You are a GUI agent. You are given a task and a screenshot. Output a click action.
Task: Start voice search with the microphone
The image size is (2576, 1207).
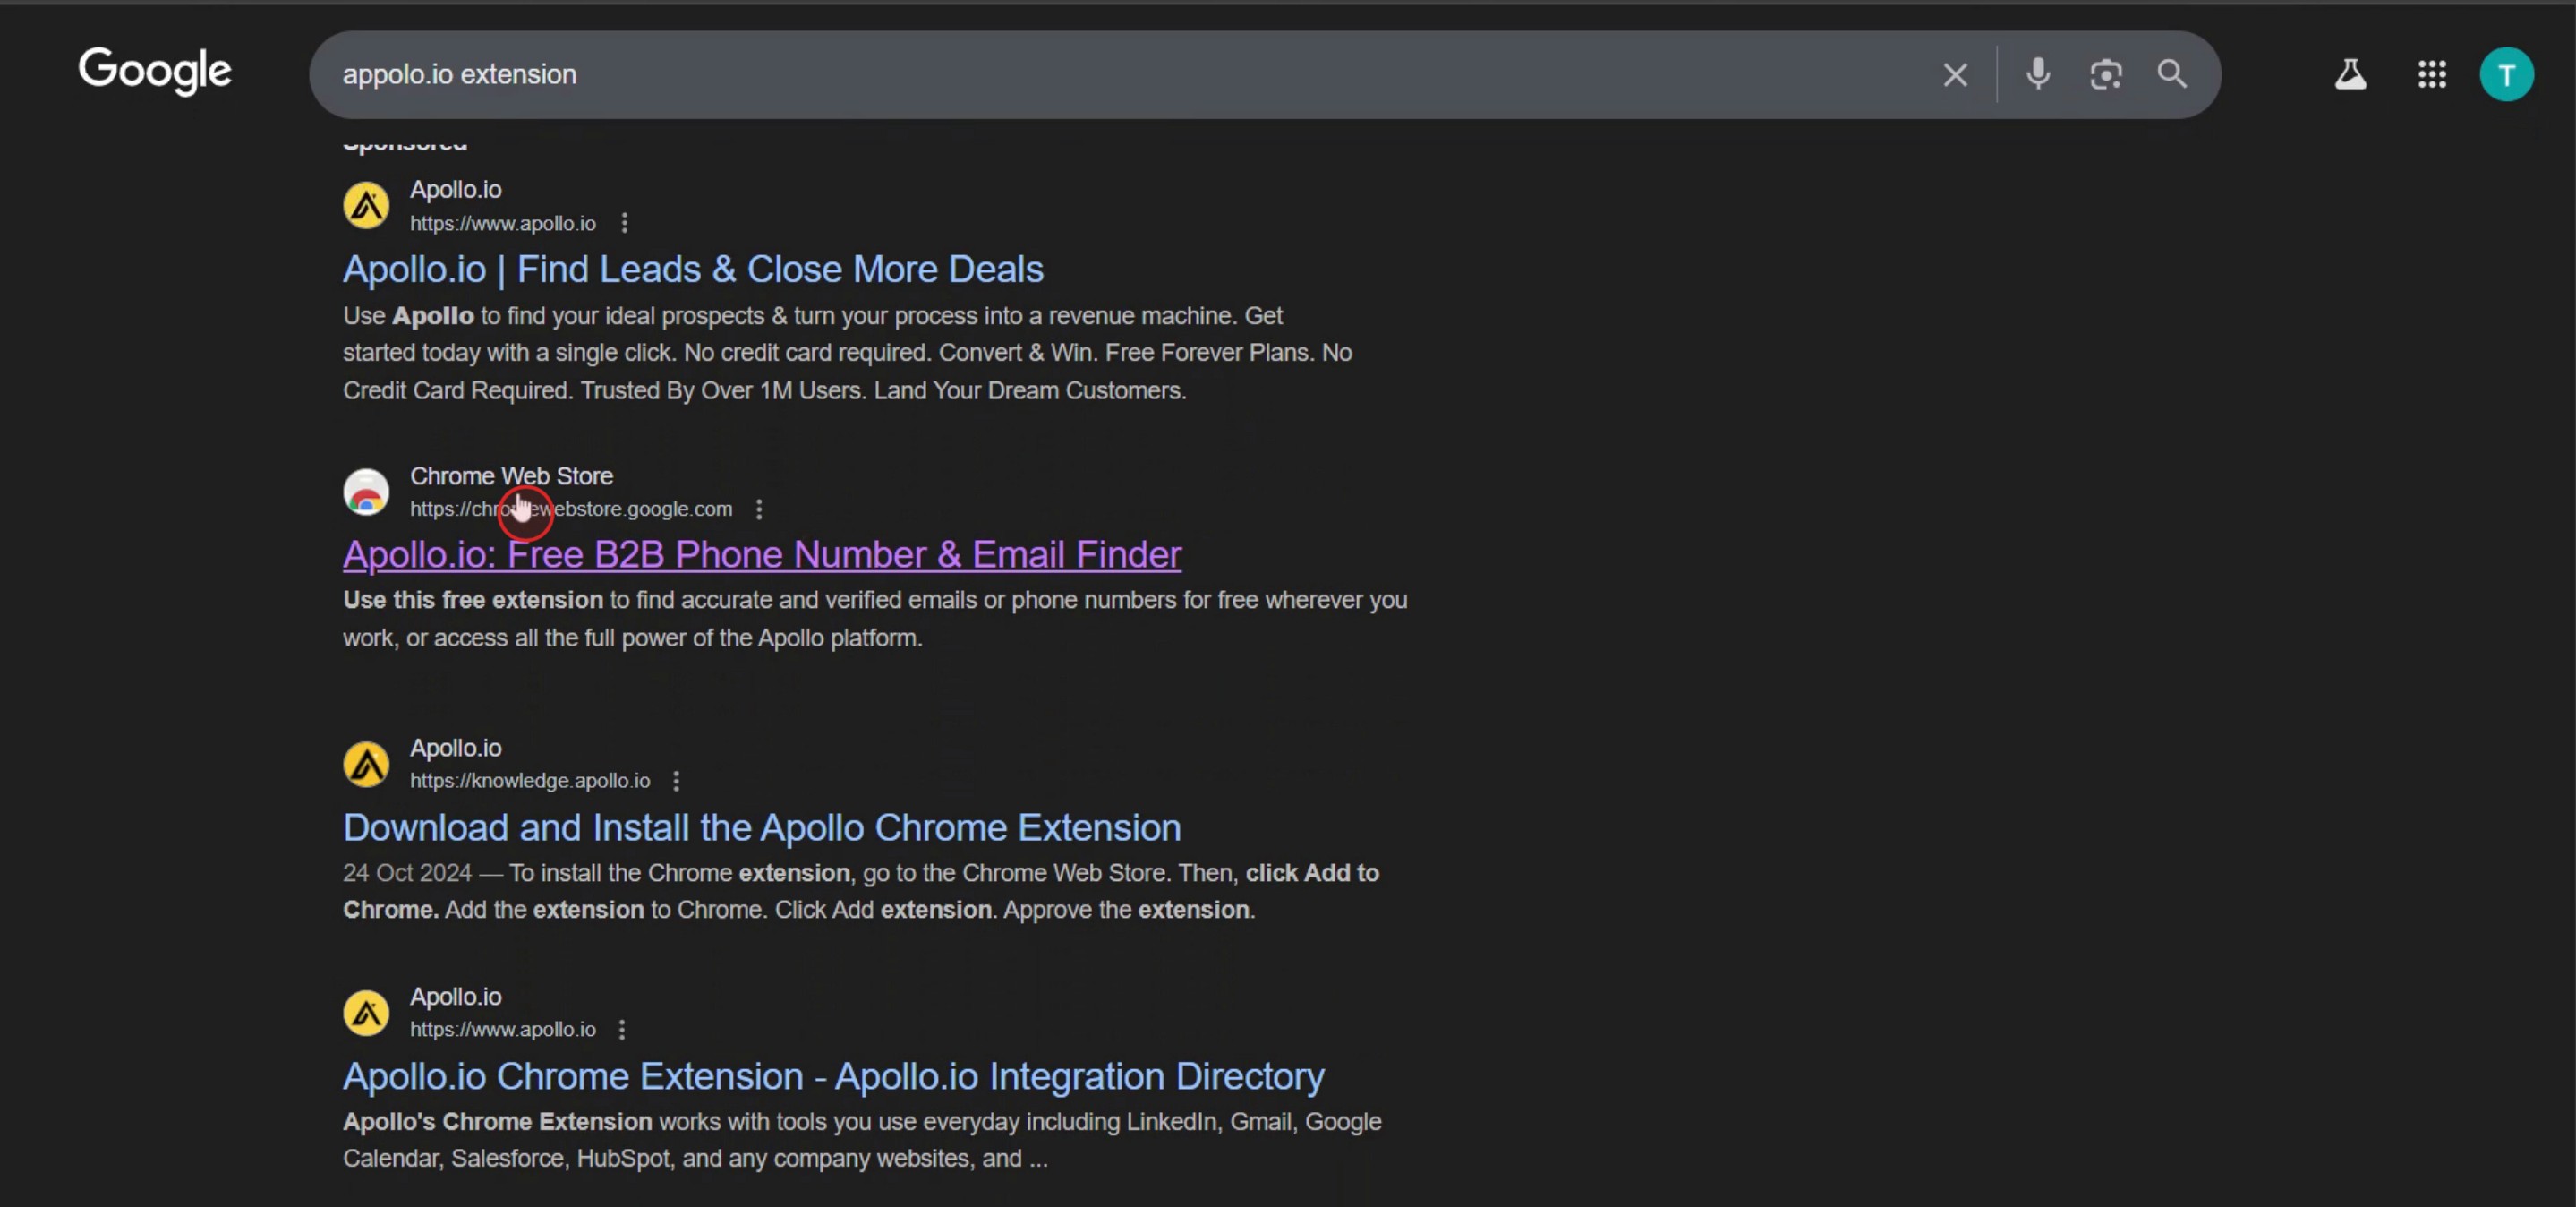coord(2037,74)
